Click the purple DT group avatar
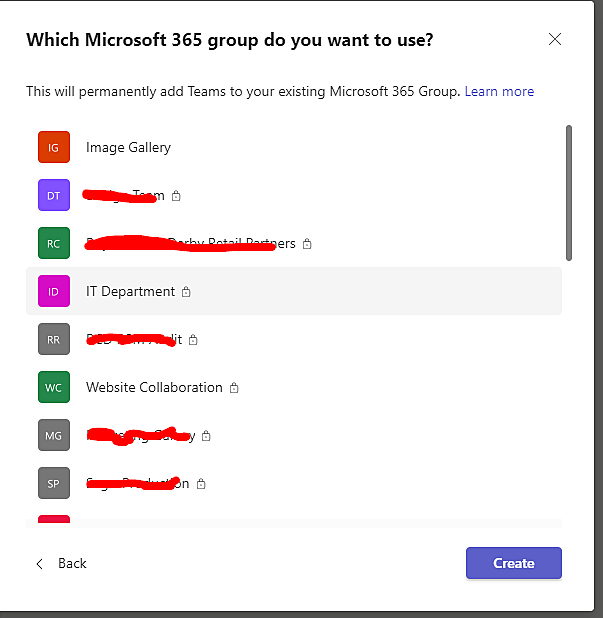Viewport: 603px width, 618px height. (x=54, y=195)
